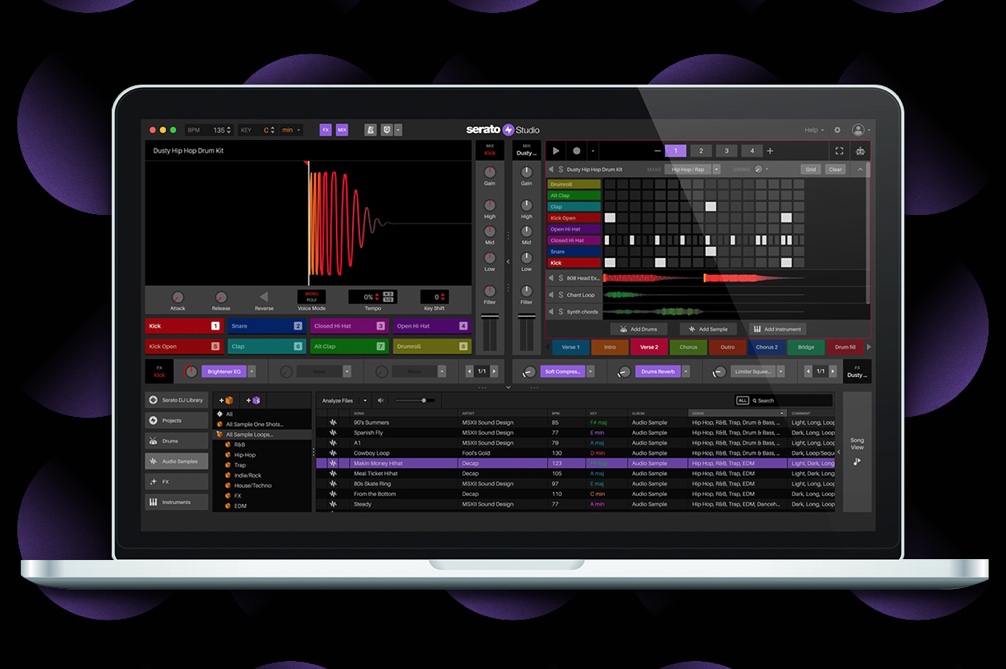Open the Brightener EQ effect dropdown arrow
This screenshot has height=669, width=1006.
(x=252, y=371)
